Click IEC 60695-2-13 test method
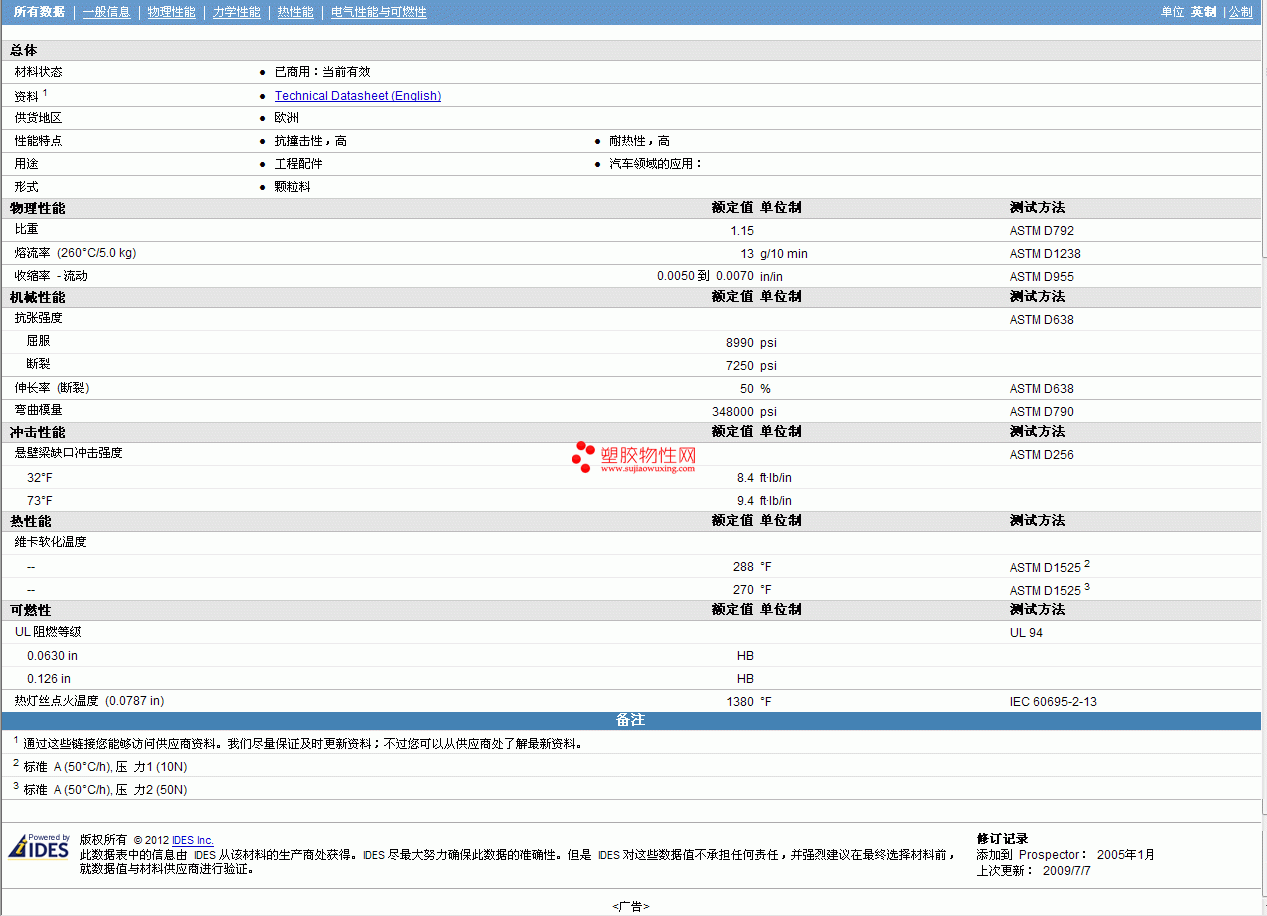The image size is (1267, 916). [x=1053, y=702]
